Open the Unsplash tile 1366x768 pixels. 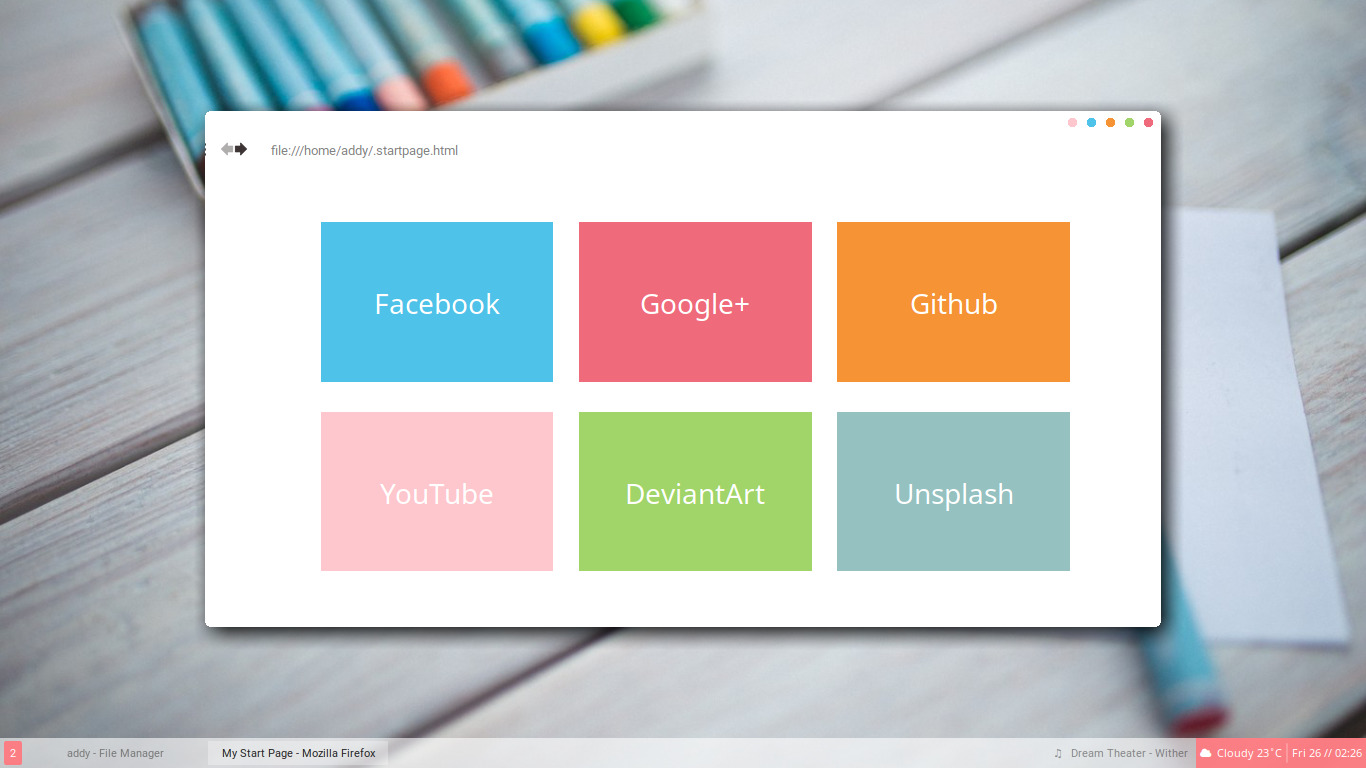[x=953, y=492]
